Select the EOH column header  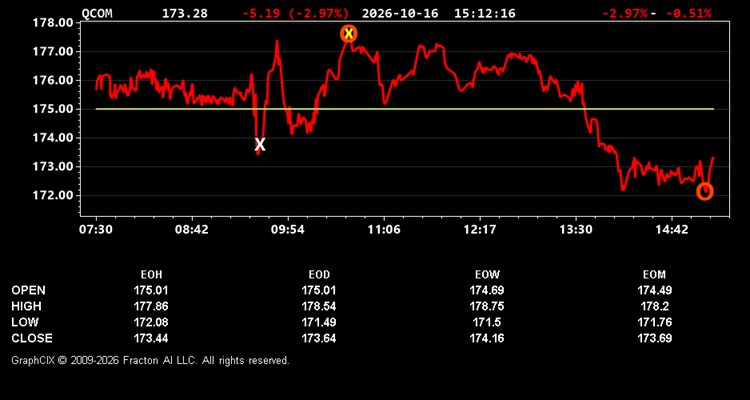151,275
